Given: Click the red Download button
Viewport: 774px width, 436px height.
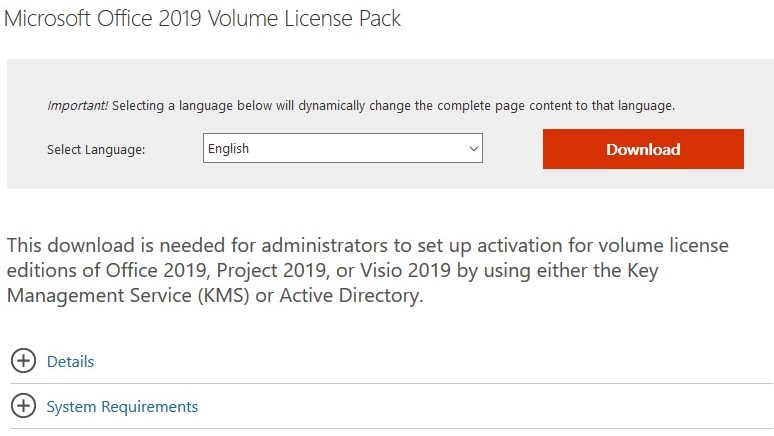Looking at the screenshot, I should tap(643, 149).
